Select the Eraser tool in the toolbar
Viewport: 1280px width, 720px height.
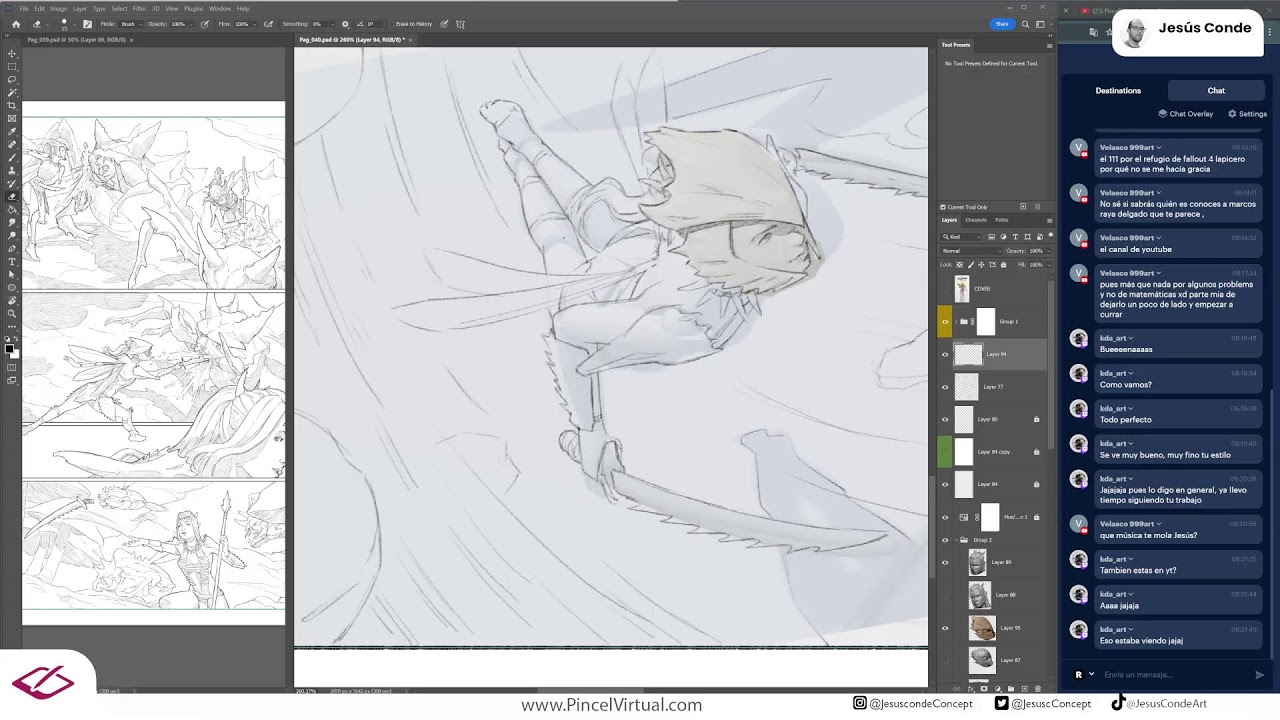pyautogui.click(x=12, y=197)
